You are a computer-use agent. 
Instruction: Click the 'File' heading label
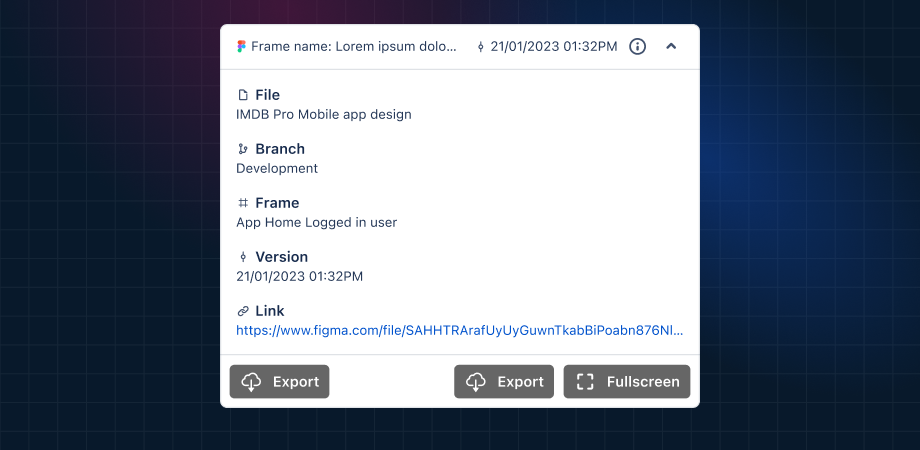(268, 95)
